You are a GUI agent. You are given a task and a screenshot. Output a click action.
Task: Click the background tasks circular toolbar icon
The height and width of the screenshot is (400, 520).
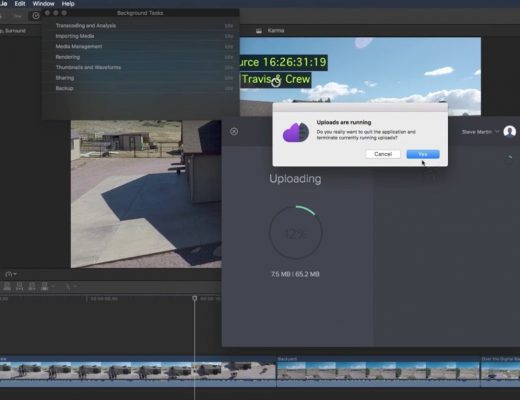point(36,15)
